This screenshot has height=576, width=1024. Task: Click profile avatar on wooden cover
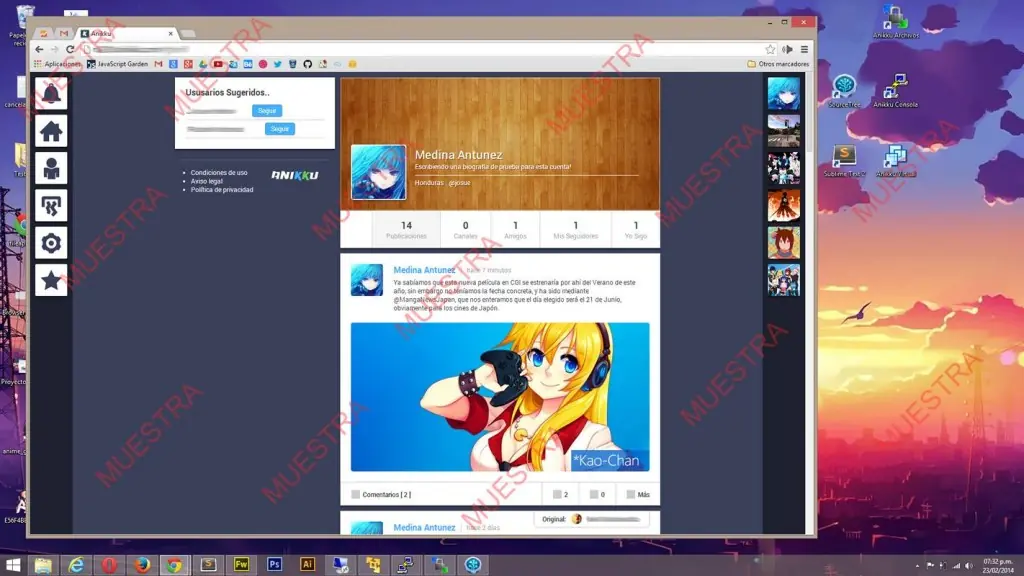[x=378, y=172]
